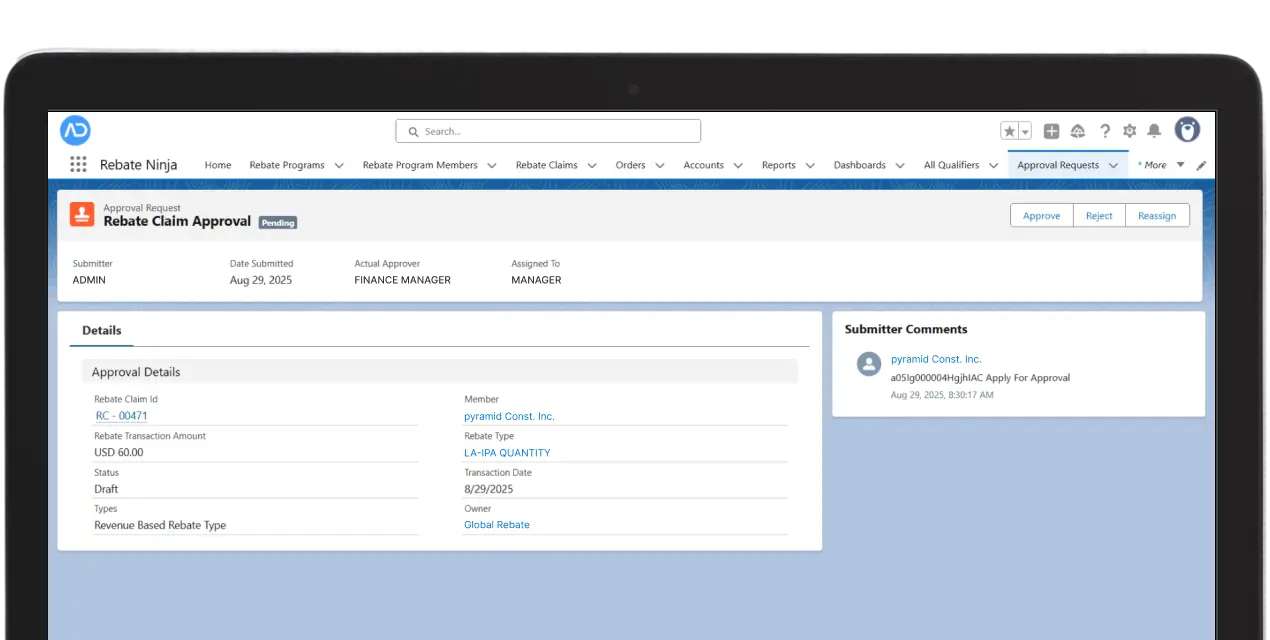Click the submitter comment avatar icon
The width and height of the screenshot is (1270, 640).
[x=868, y=364]
